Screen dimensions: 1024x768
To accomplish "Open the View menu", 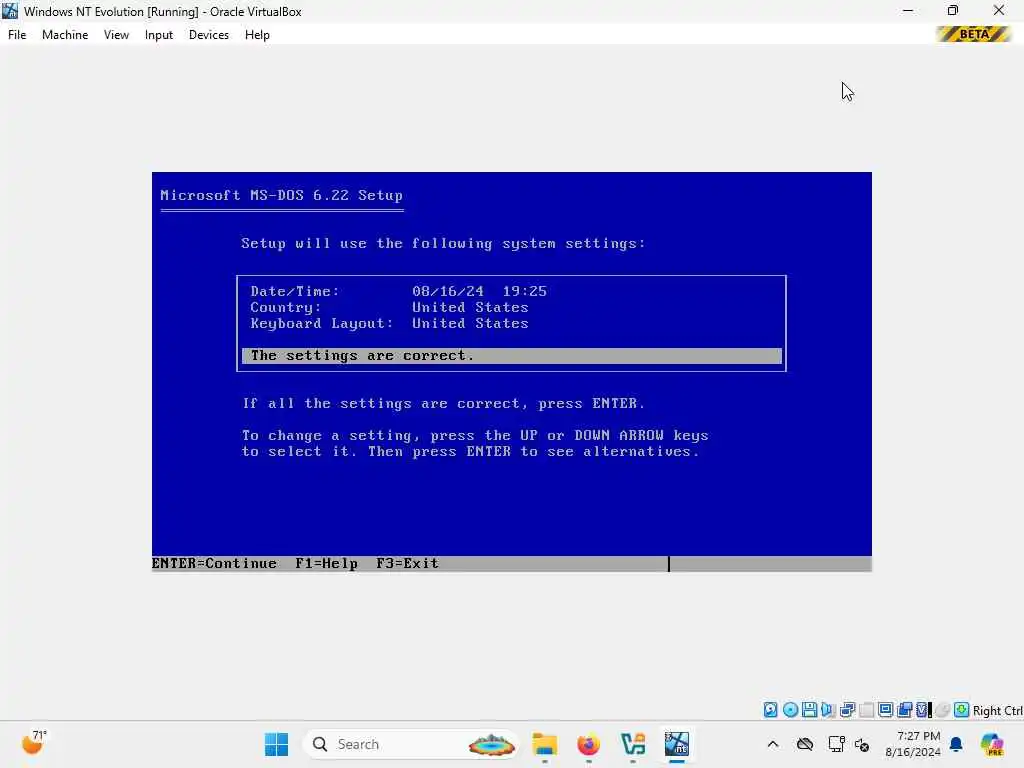I will click(116, 35).
